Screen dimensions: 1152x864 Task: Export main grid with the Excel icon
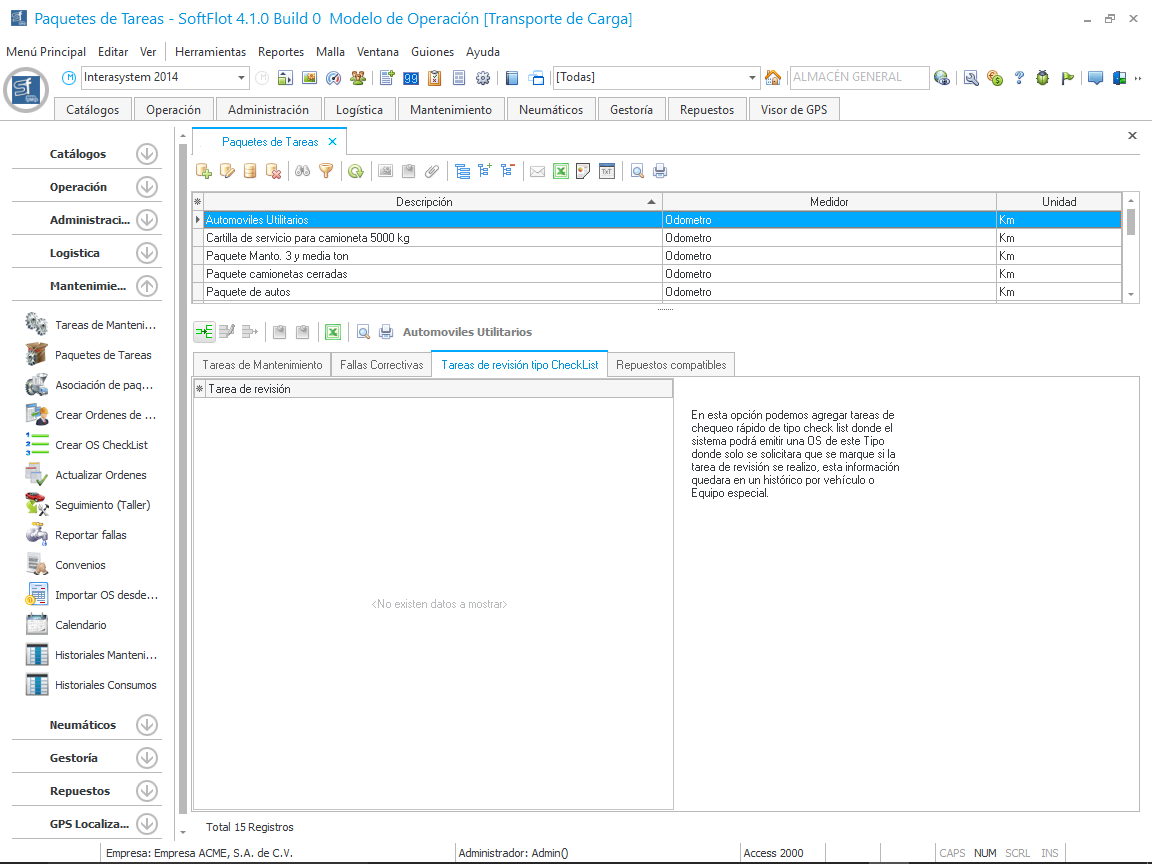pyautogui.click(x=561, y=171)
